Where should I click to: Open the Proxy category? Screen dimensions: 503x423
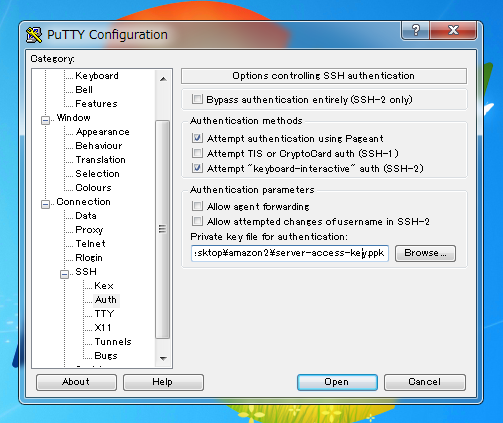click(89, 230)
